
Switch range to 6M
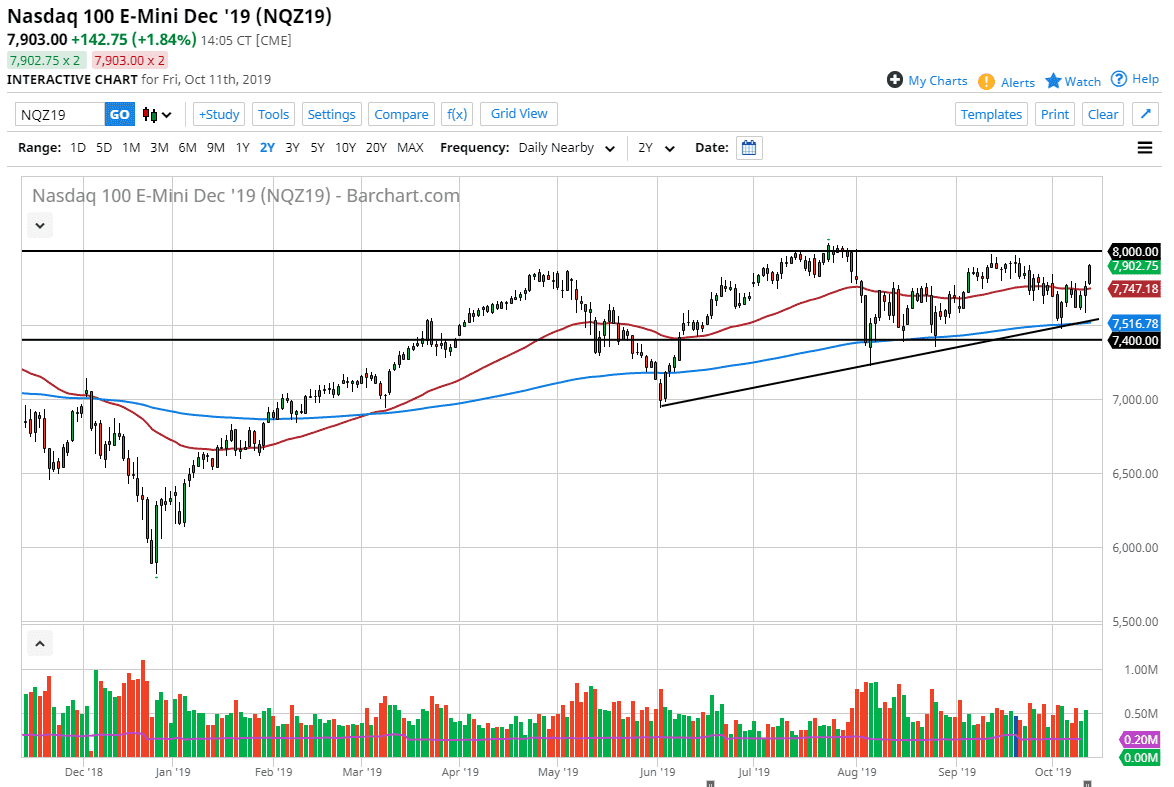tap(187, 148)
